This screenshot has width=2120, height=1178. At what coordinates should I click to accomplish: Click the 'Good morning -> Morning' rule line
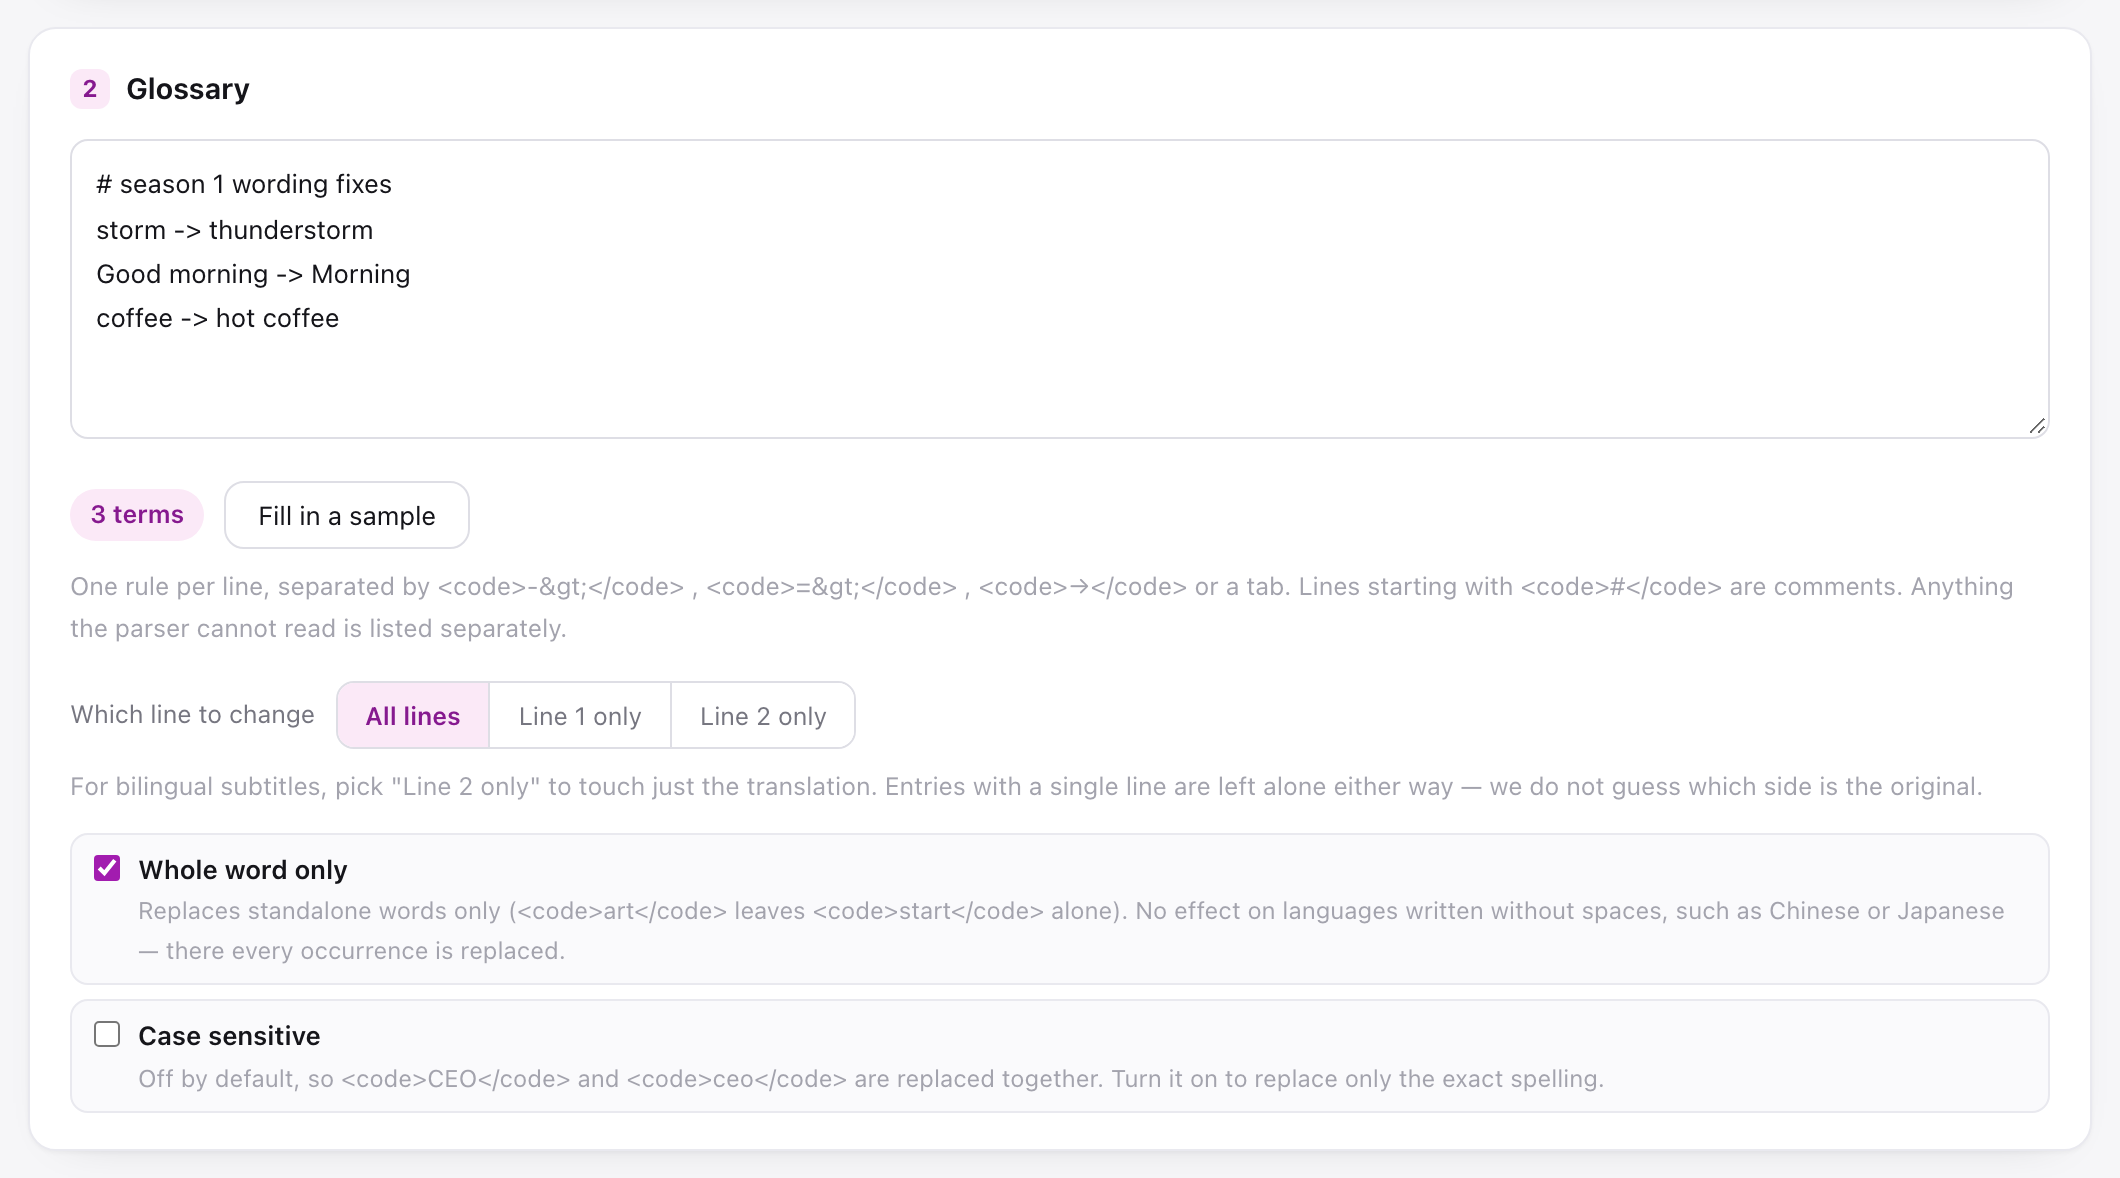click(253, 274)
